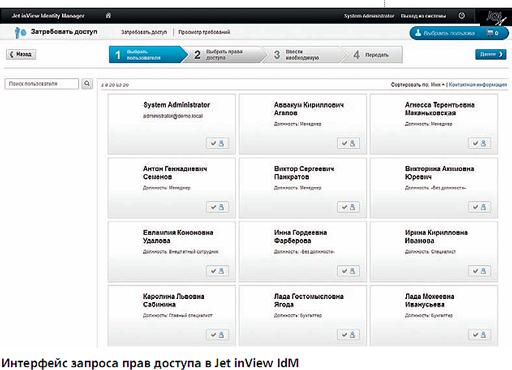Click the Затребовать доступ user icon
This screenshot has width=512, height=370.
tap(20, 33)
